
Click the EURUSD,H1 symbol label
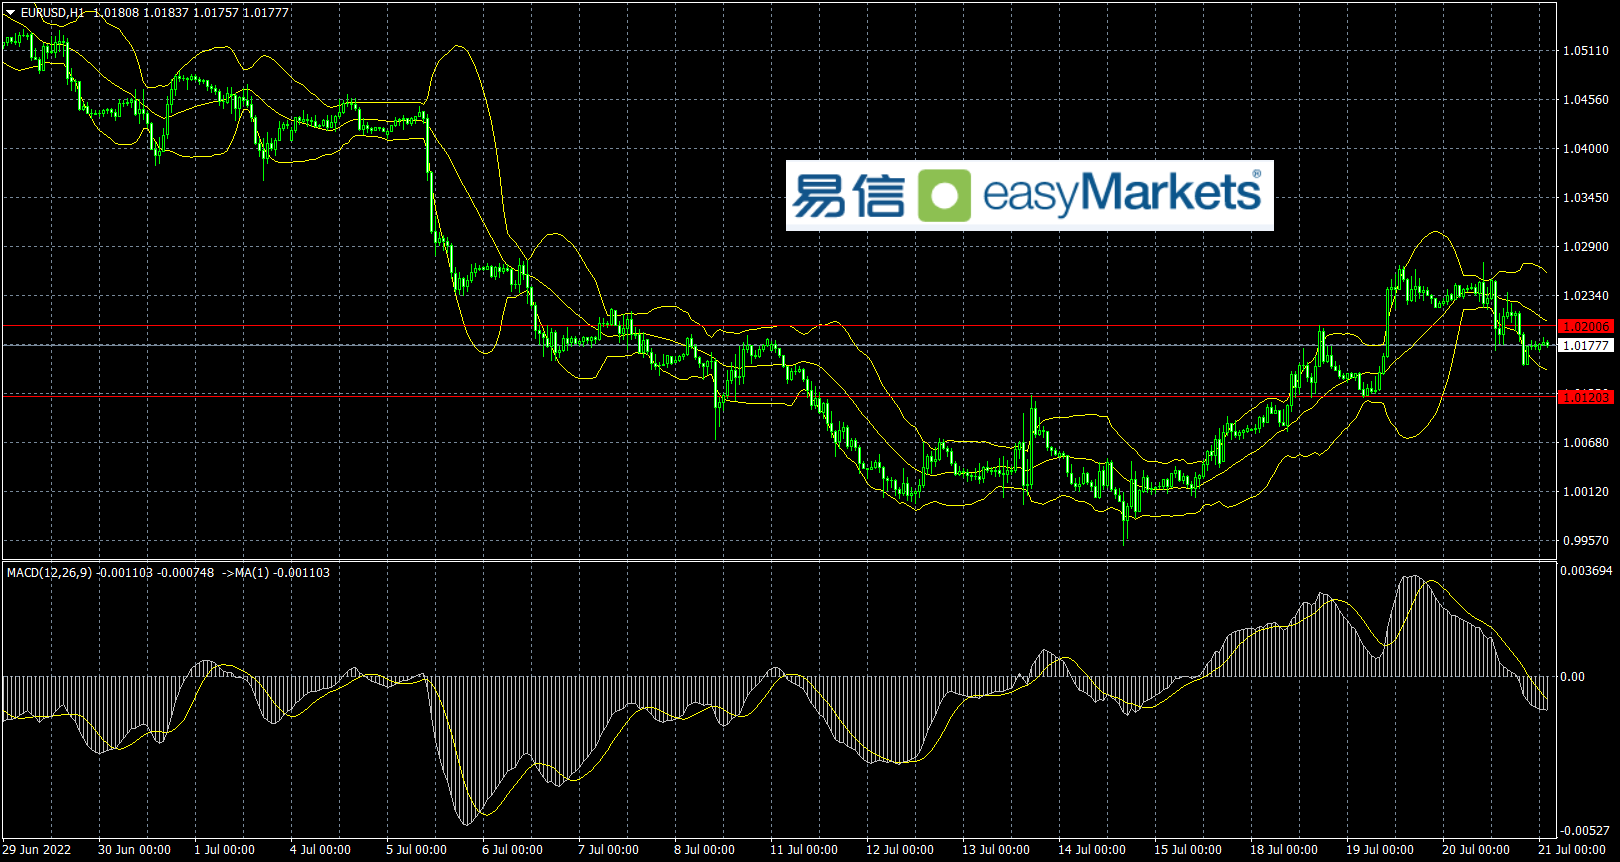[x=53, y=13]
